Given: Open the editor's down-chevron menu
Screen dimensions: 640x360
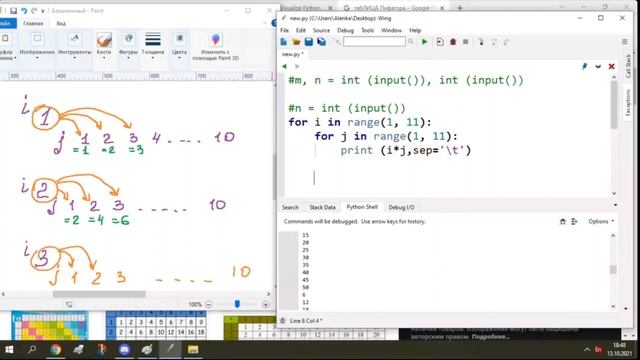Looking at the screenshot, I should (x=598, y=66).
